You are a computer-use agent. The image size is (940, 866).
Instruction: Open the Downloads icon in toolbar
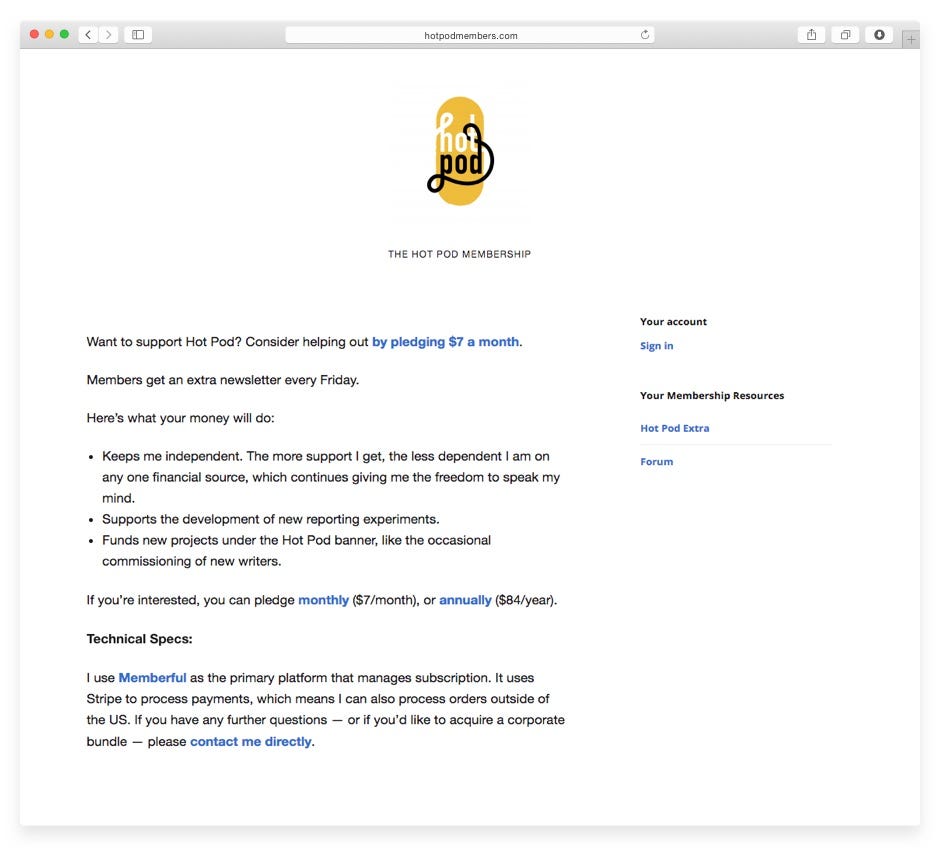pos(879,35)
